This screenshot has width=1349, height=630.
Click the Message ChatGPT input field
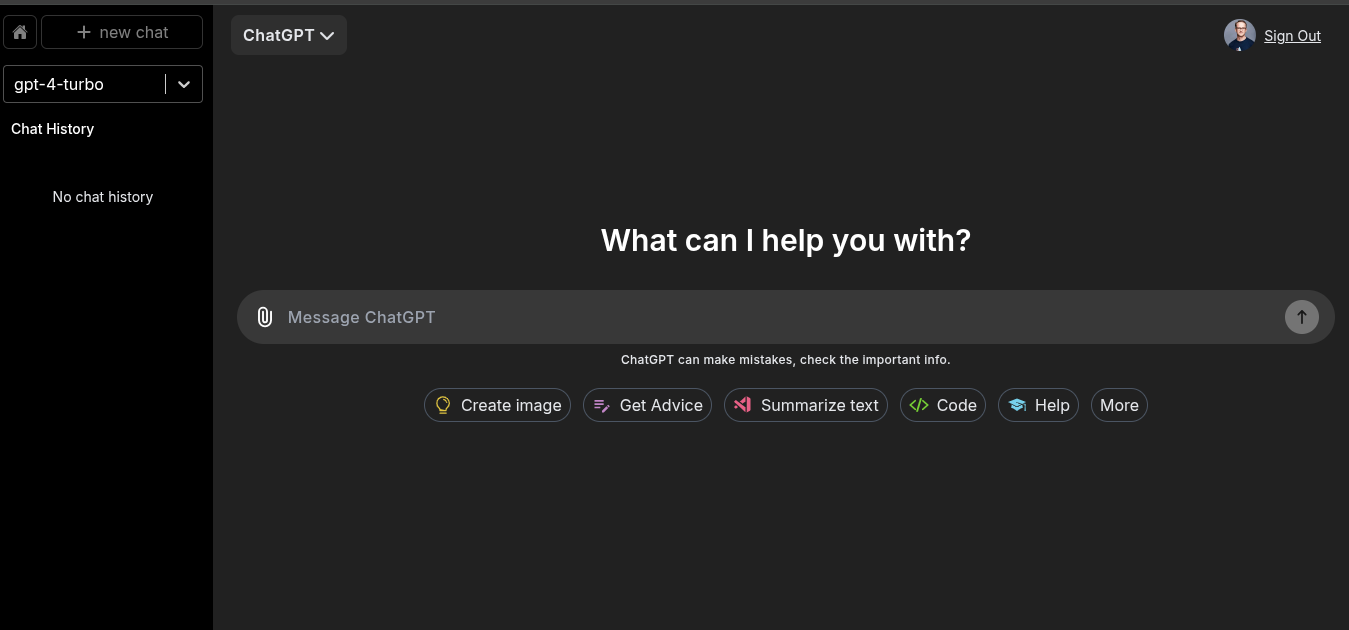coord(700,317)
